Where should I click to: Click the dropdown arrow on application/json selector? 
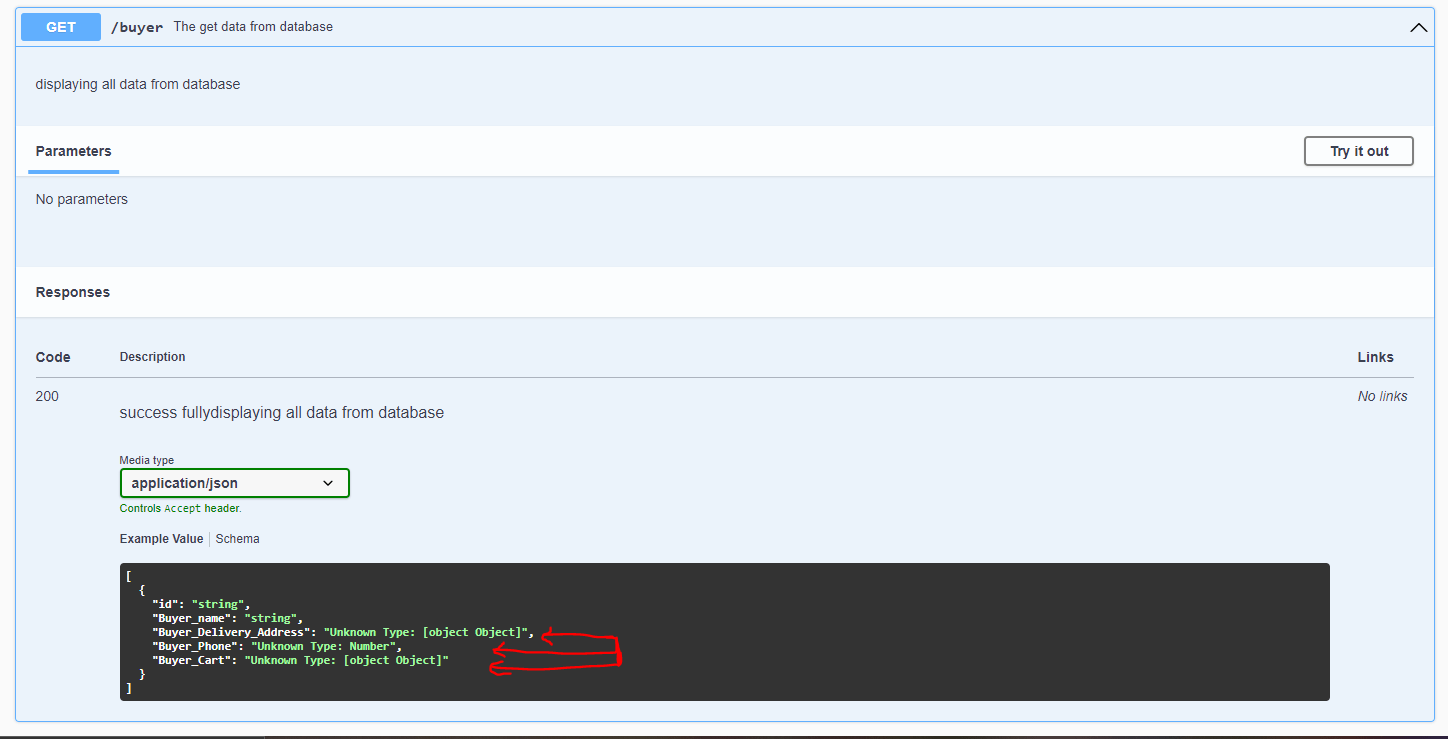(x=328, y=482)
